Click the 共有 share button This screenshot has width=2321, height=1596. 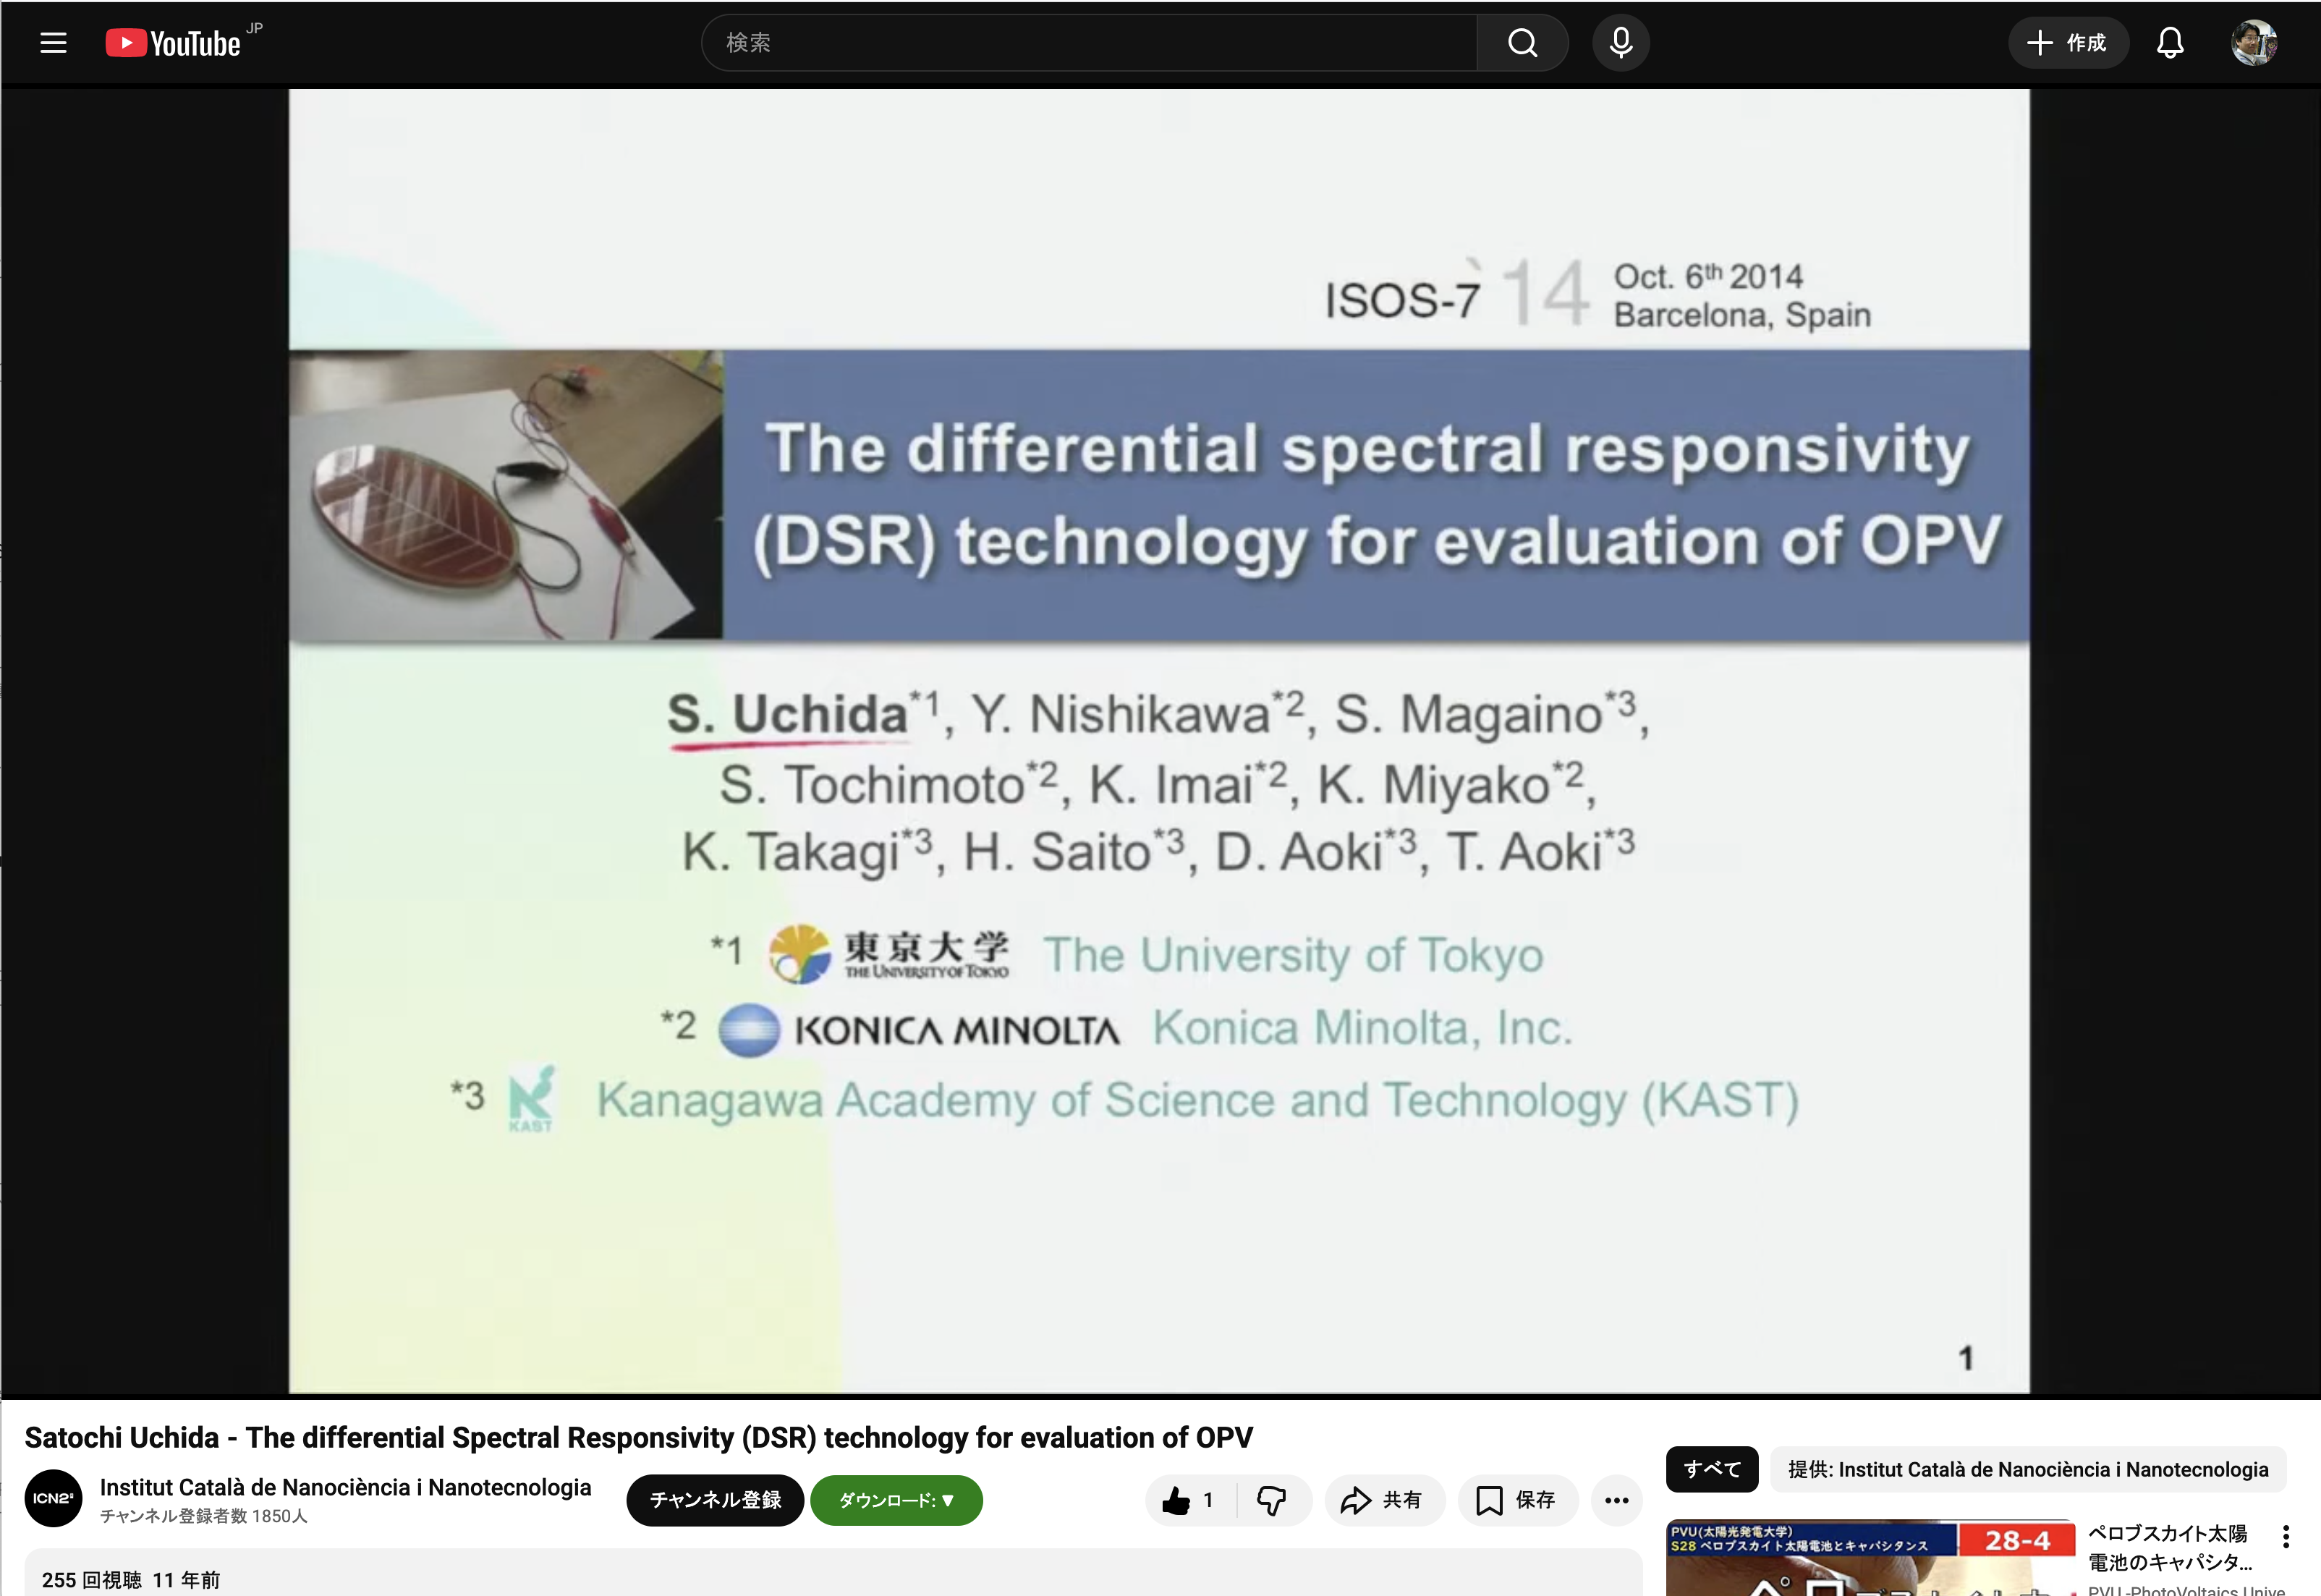click(x=1384, y=1500)
